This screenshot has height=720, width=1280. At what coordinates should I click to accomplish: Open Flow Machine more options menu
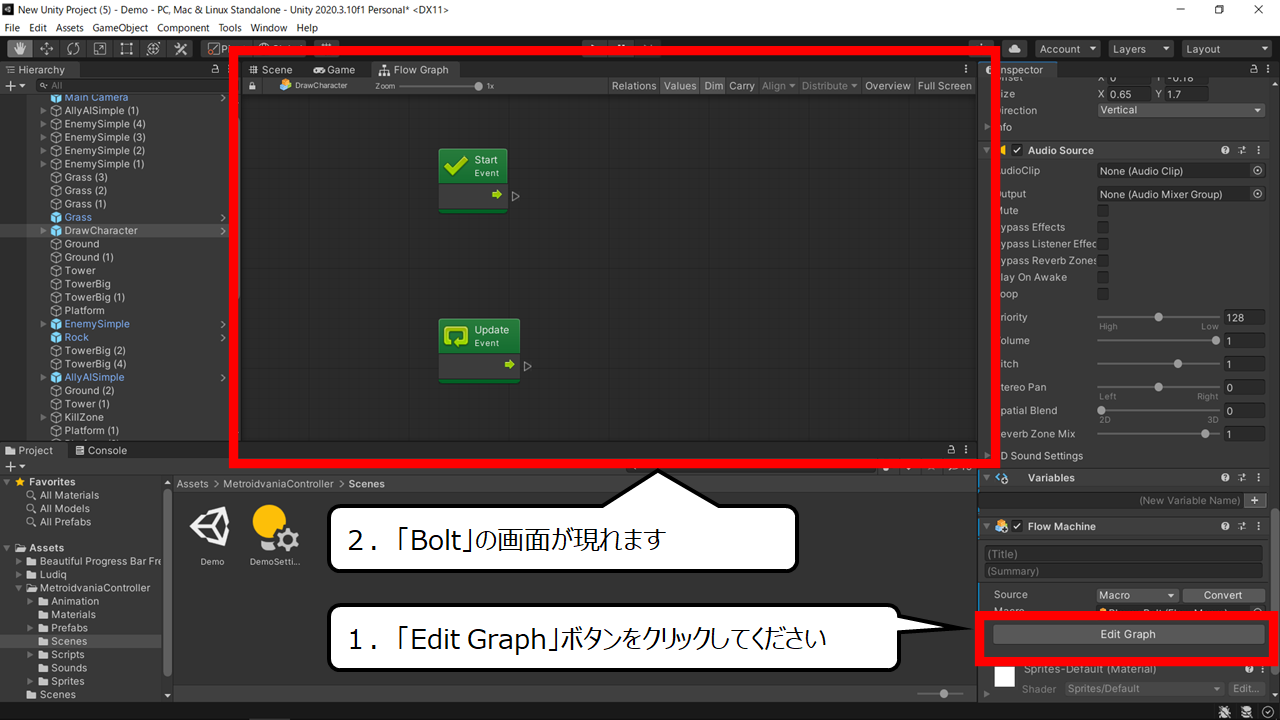click(1258, 526)
